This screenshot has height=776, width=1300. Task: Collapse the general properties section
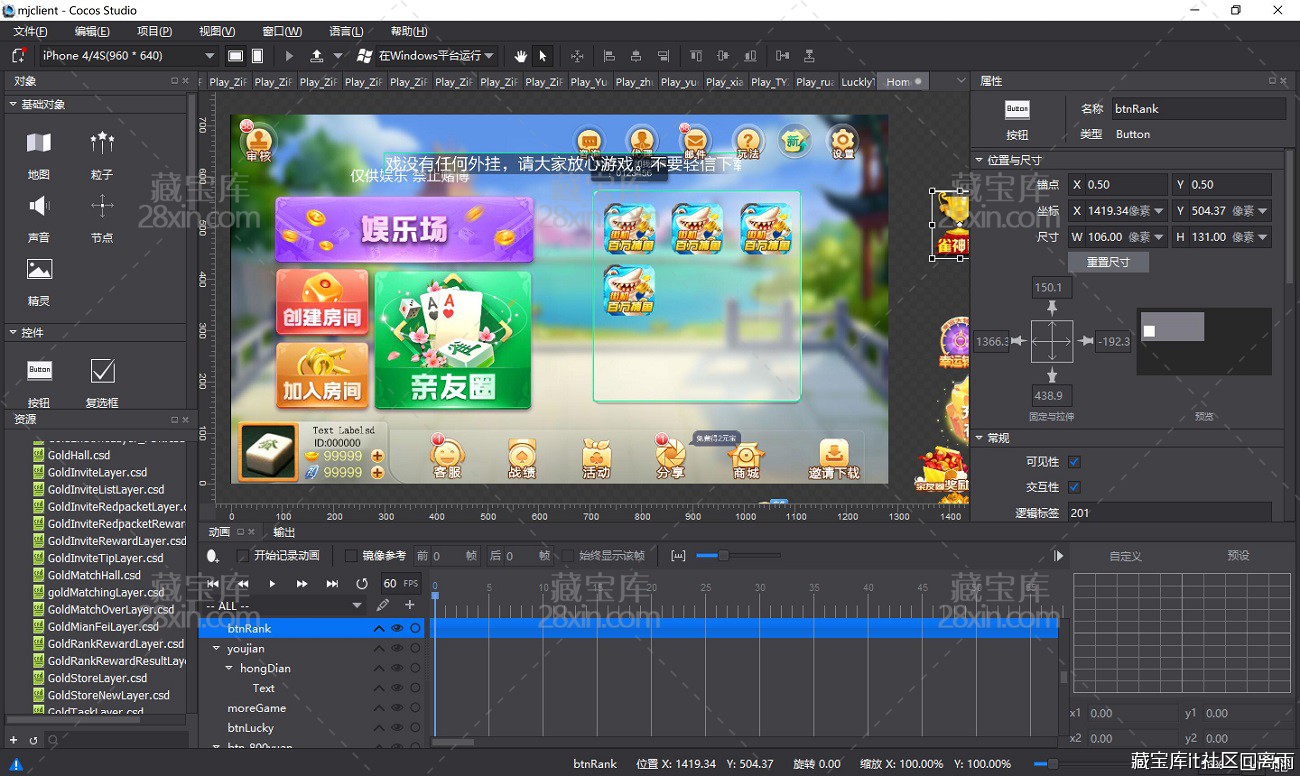point(979,438)
